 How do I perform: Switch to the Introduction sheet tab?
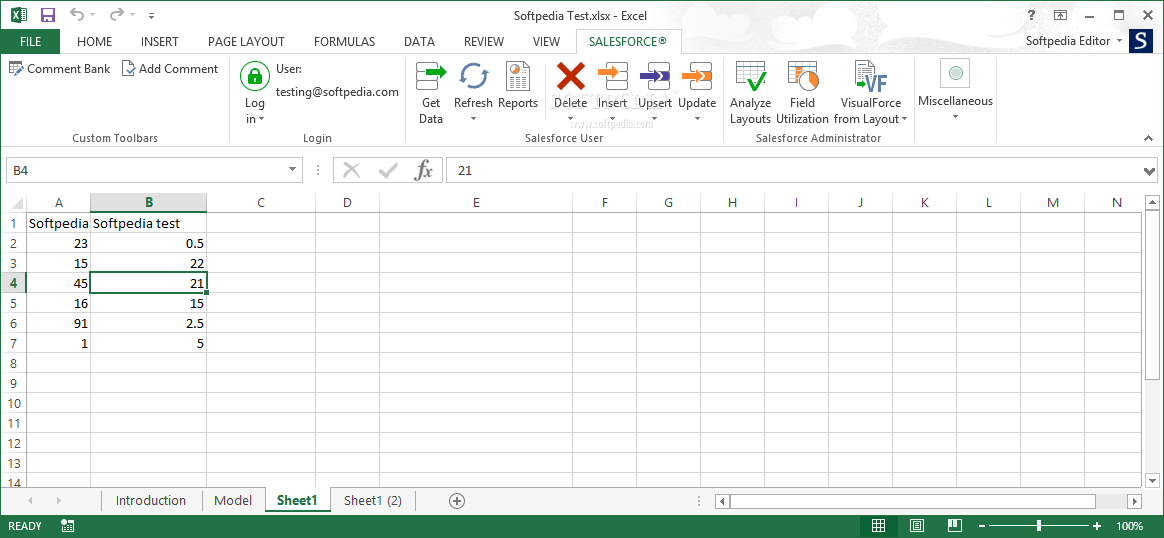(x=151, y=501)
